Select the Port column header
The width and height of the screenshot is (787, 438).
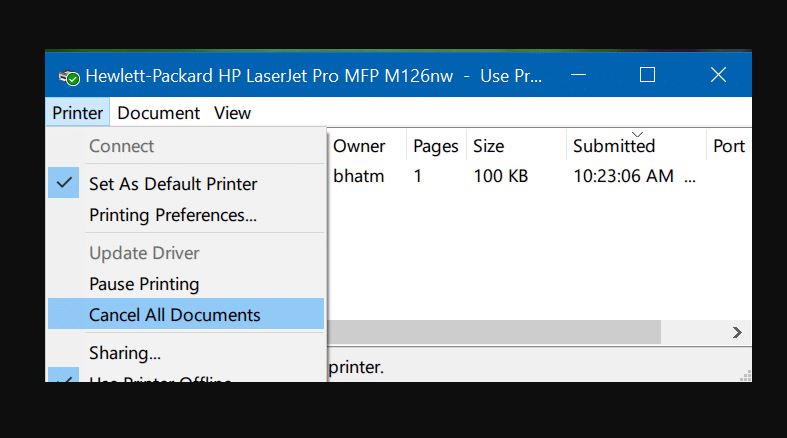[729, 146]
